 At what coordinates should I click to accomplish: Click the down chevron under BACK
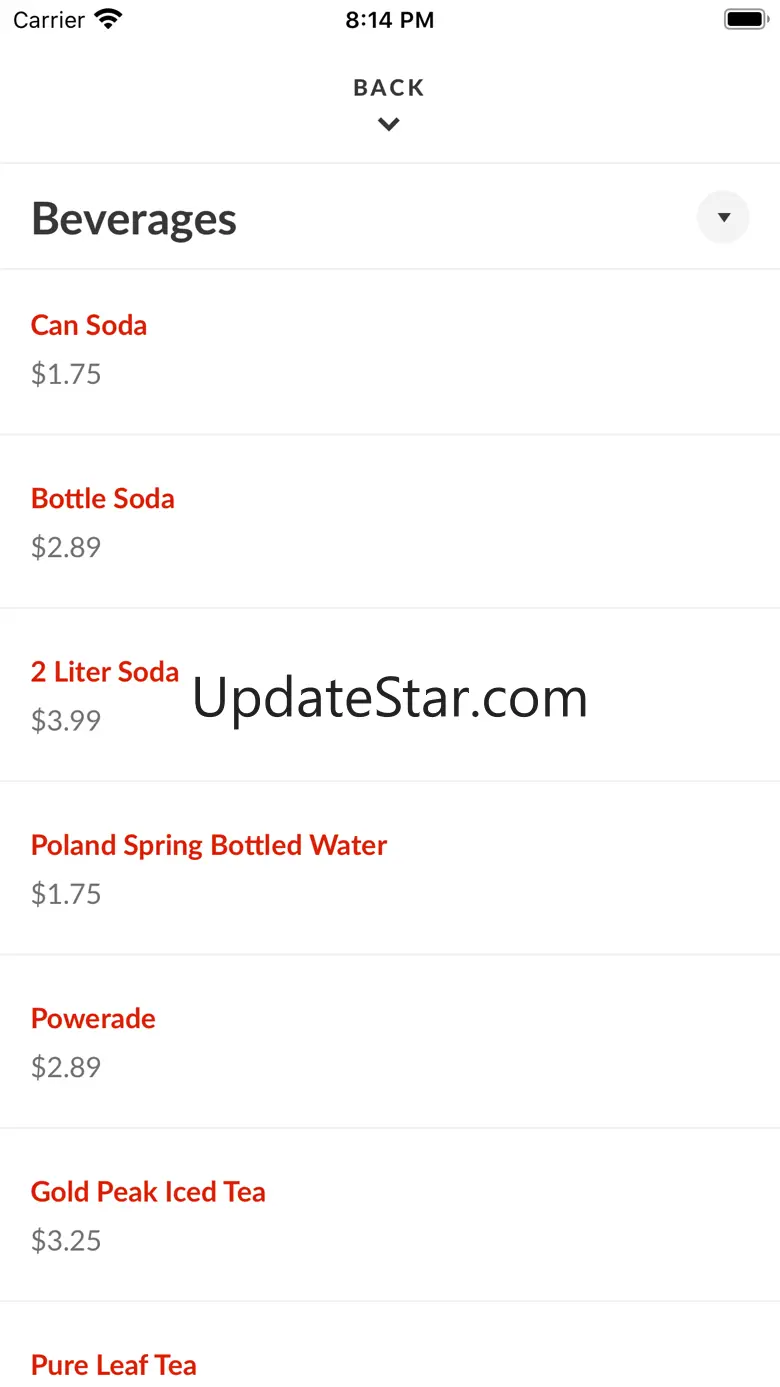389,124
